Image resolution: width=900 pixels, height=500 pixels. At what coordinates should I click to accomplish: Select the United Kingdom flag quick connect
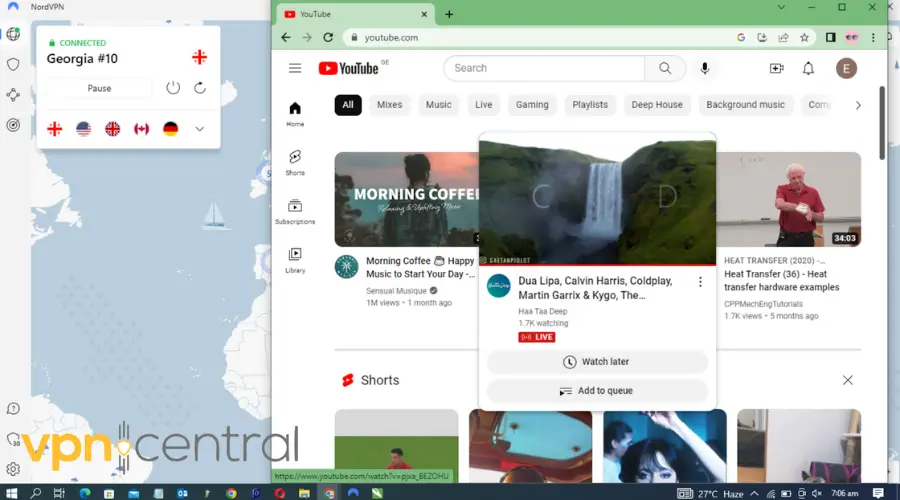pyautogui.click(x=112, y=129)
